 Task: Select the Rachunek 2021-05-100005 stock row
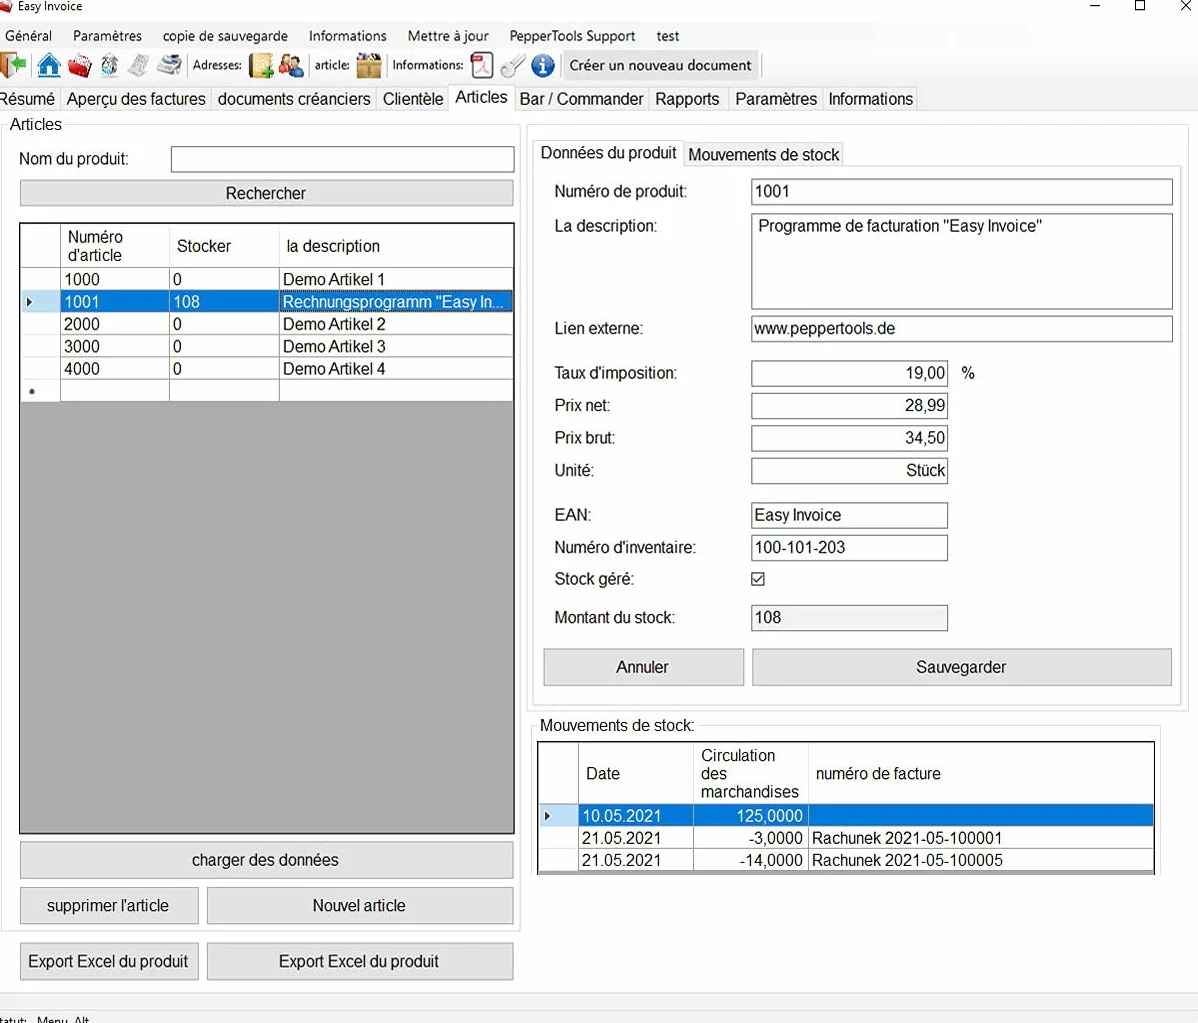pyautogui.click(x=846, y=860)
